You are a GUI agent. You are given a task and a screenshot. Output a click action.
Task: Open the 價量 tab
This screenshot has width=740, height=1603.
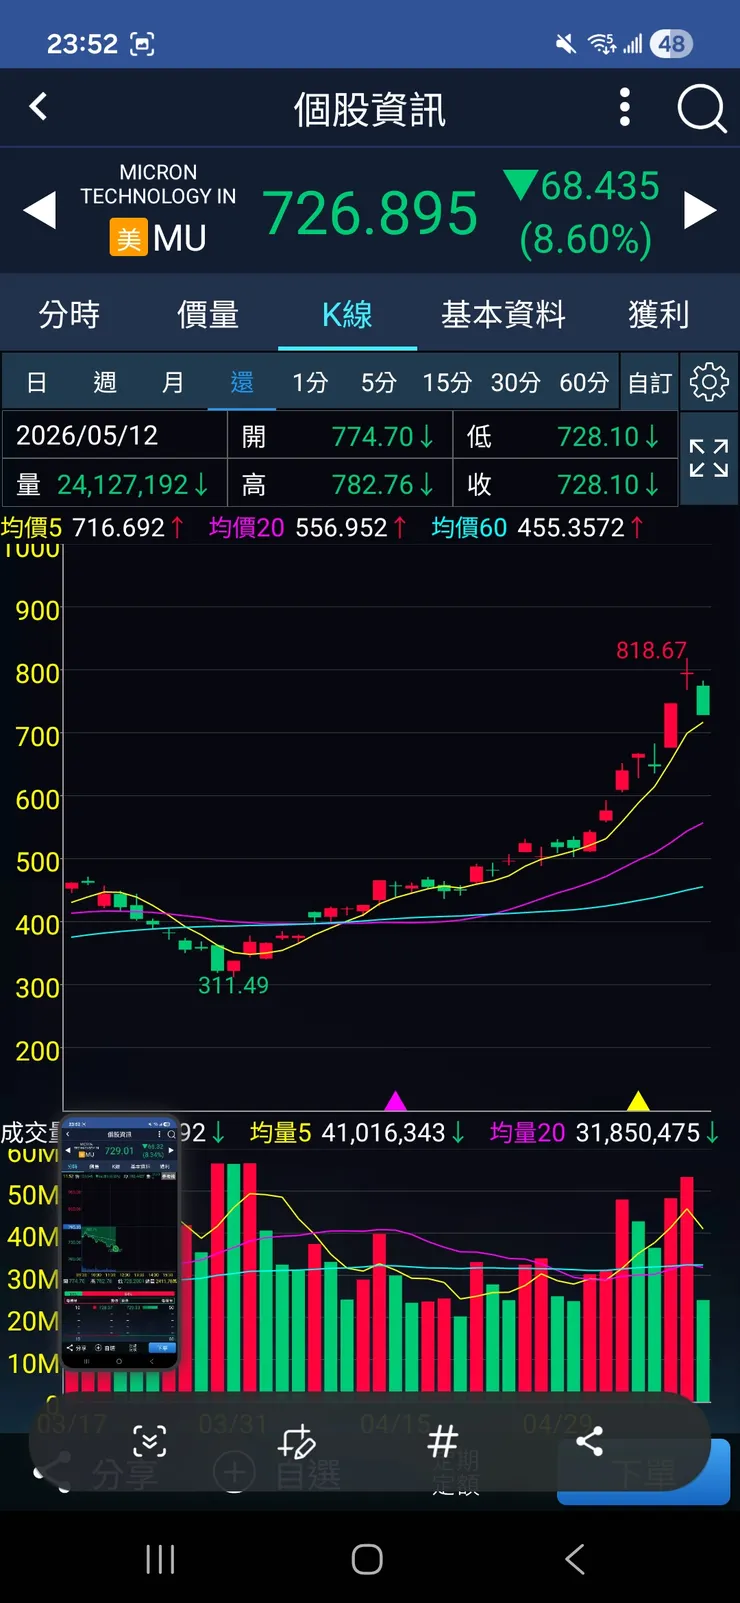coord(208,314)
